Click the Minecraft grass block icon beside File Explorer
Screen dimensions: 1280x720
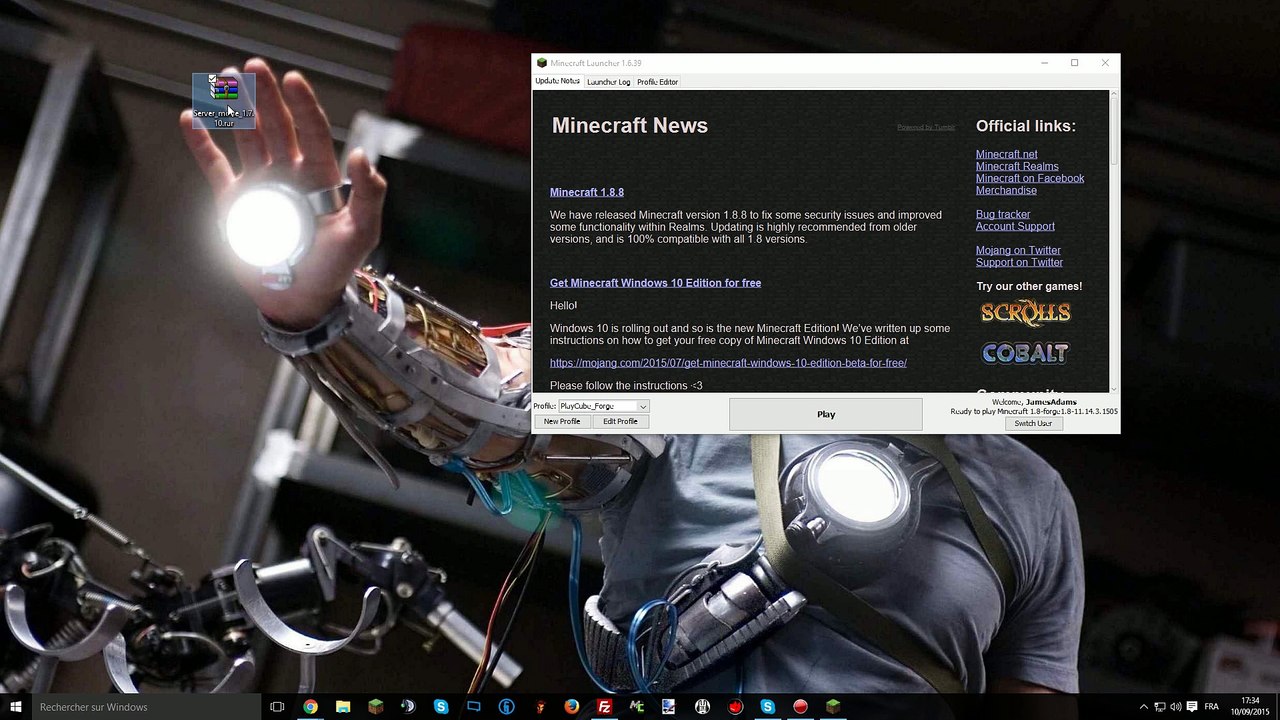(375, 707)
